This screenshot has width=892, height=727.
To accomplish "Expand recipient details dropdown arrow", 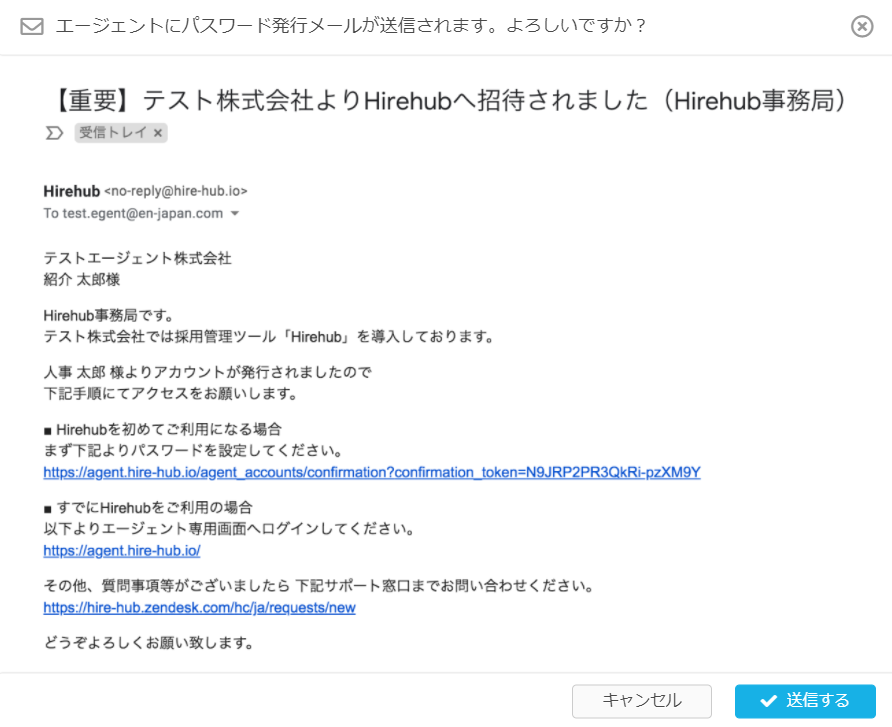I will (235, 214).
